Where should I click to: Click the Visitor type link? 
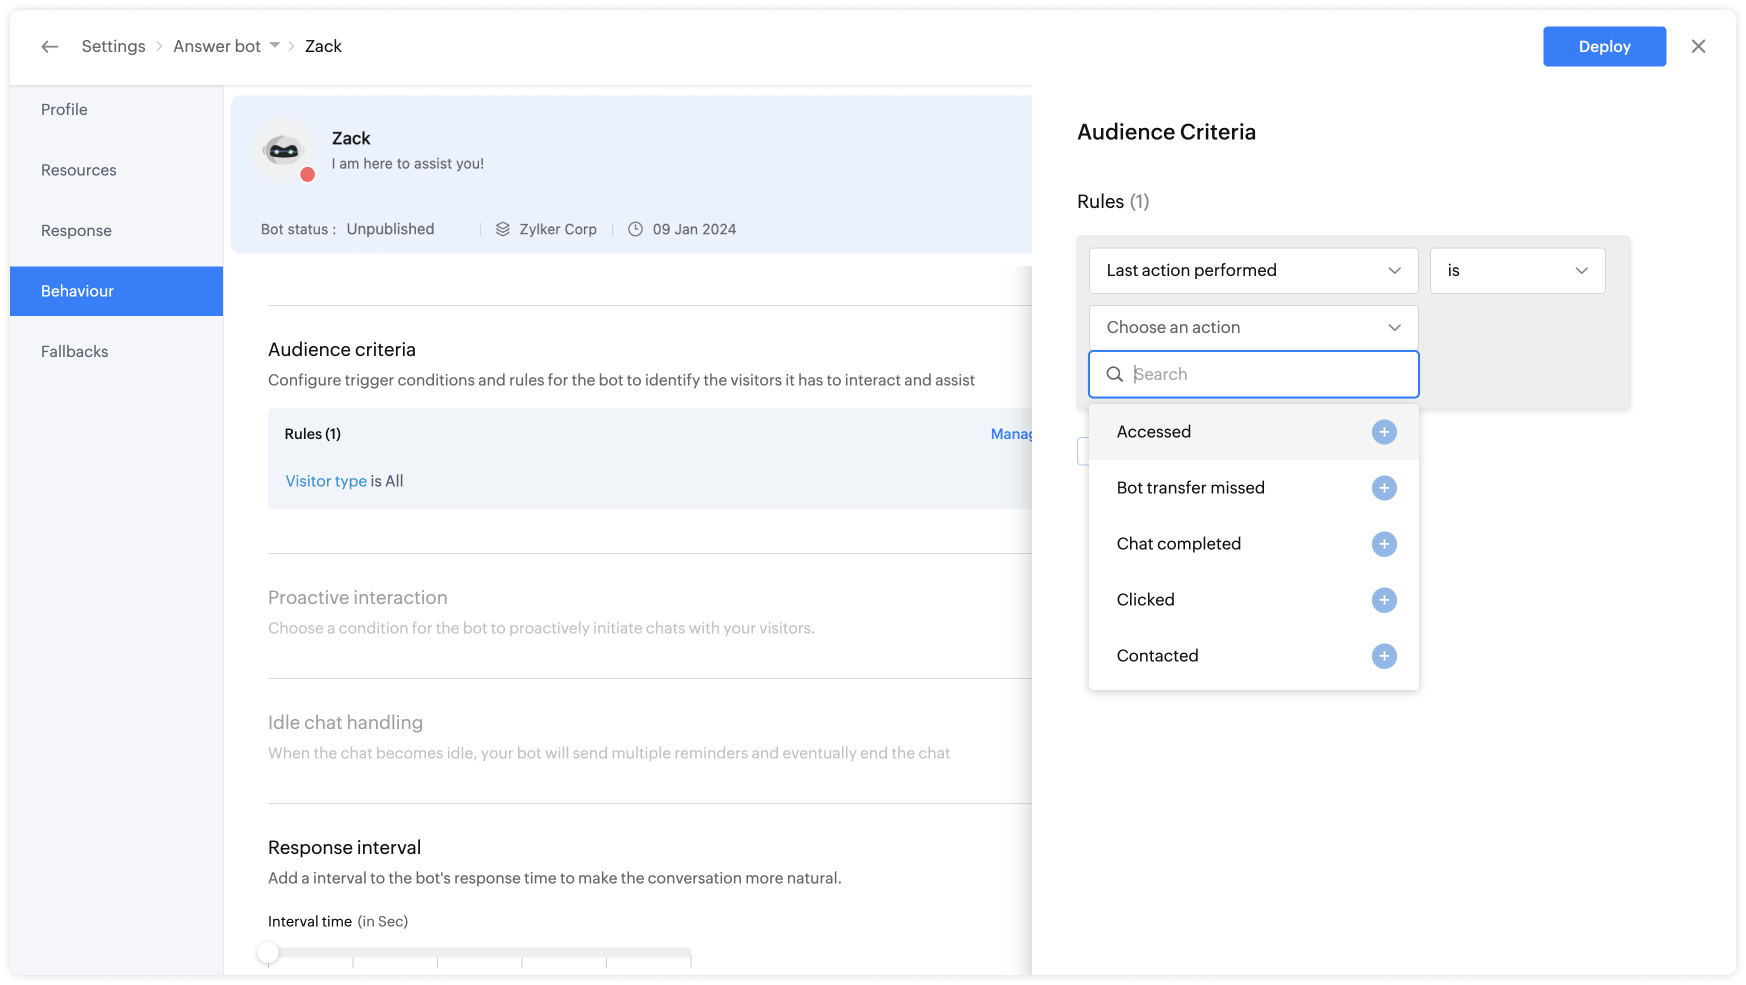click(x=326, y=481)
